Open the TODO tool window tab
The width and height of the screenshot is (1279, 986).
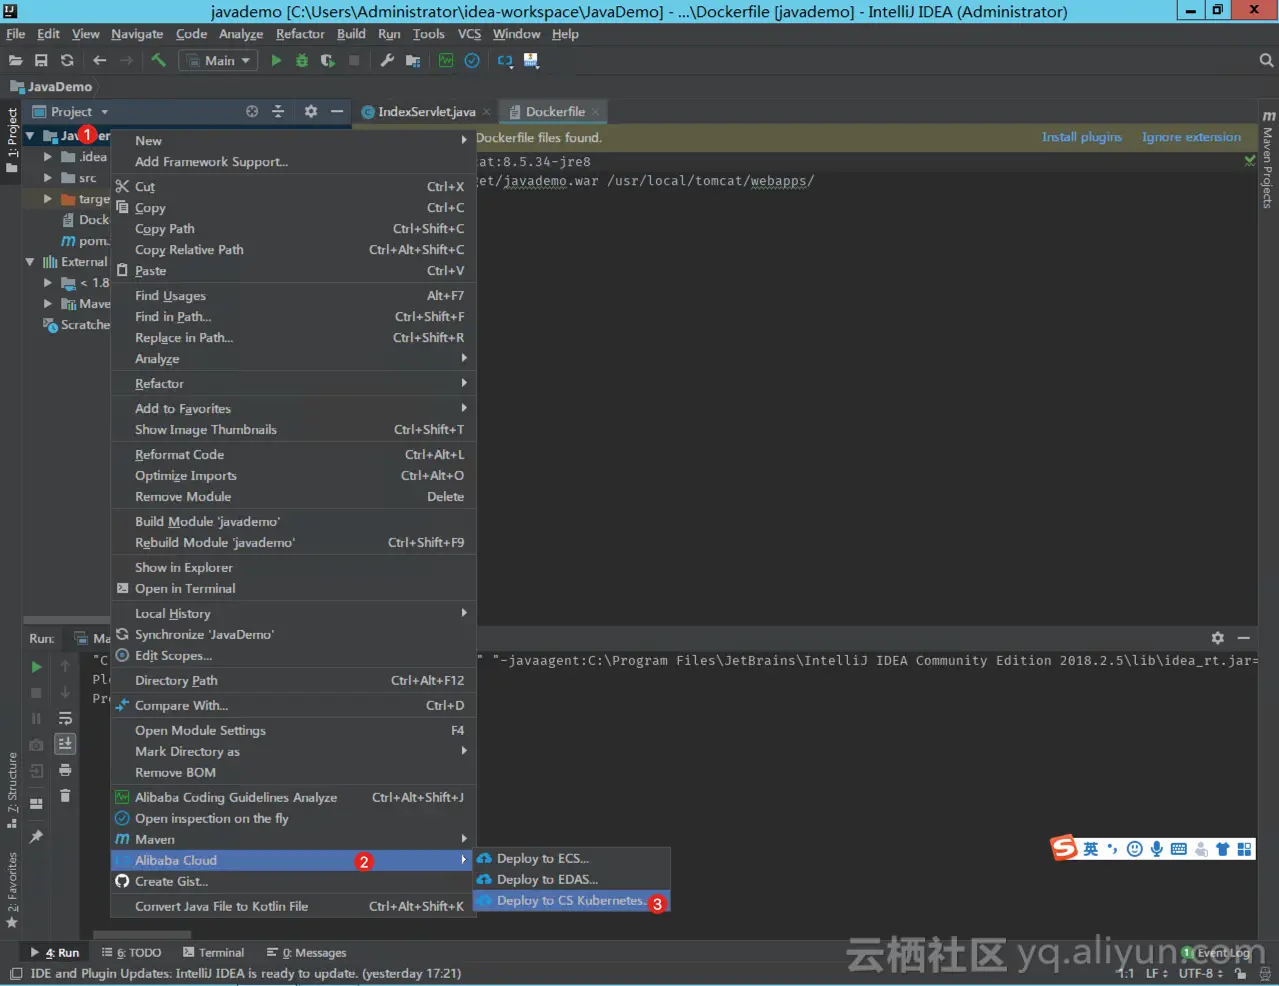point(132,953)
